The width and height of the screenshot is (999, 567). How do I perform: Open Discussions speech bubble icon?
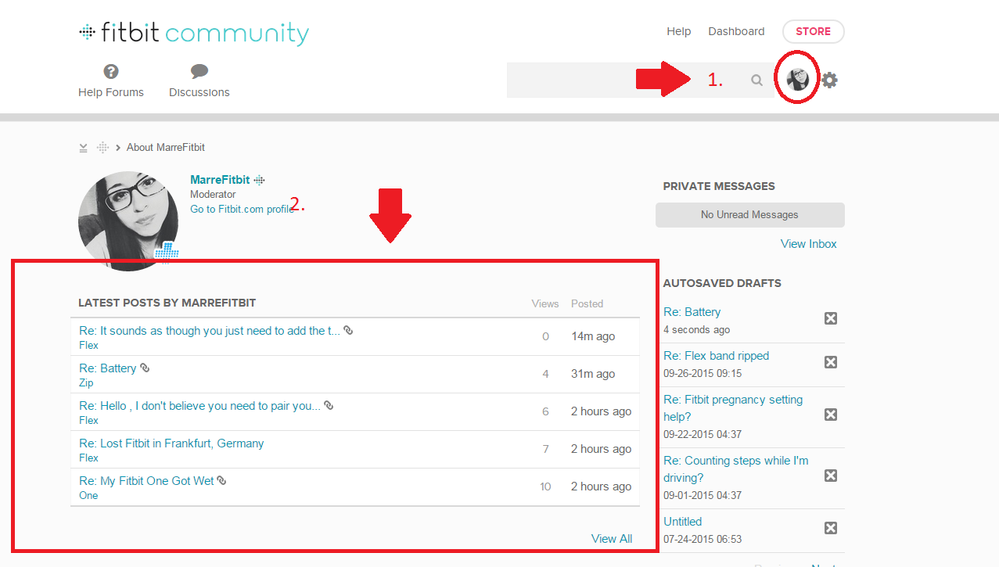point(199,71)
